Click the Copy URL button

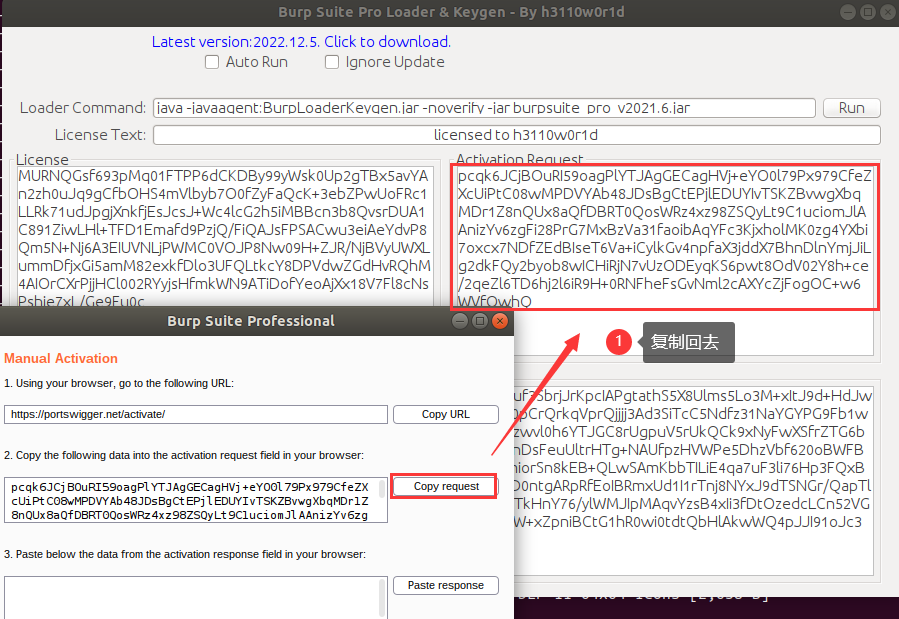(x=445, y=414)
